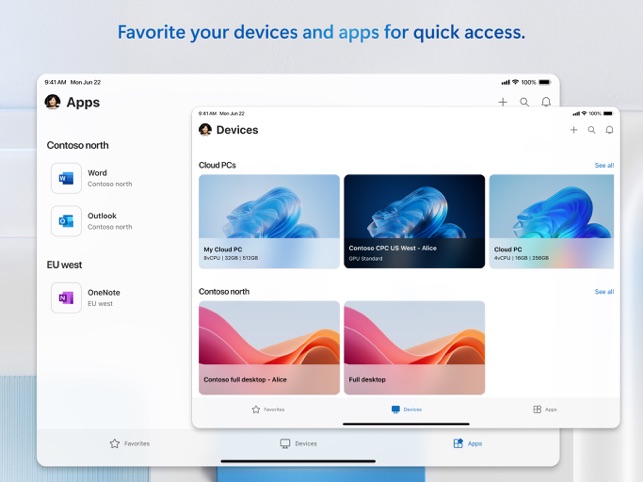
Task: Click the EU west heading
Action: [x=64, y=265]
